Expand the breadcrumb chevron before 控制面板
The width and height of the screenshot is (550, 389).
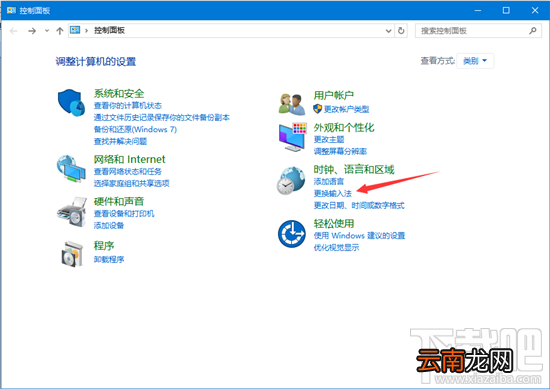click(x=86, y=31)
